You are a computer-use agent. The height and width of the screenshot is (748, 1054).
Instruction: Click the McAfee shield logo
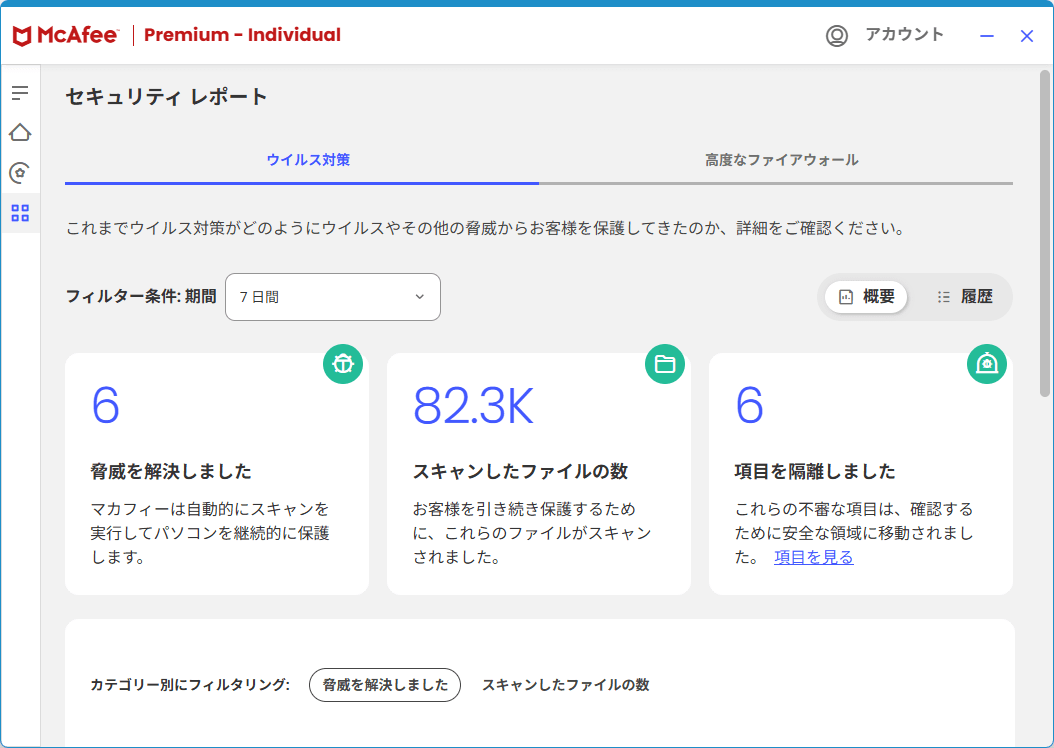[22, 36]
